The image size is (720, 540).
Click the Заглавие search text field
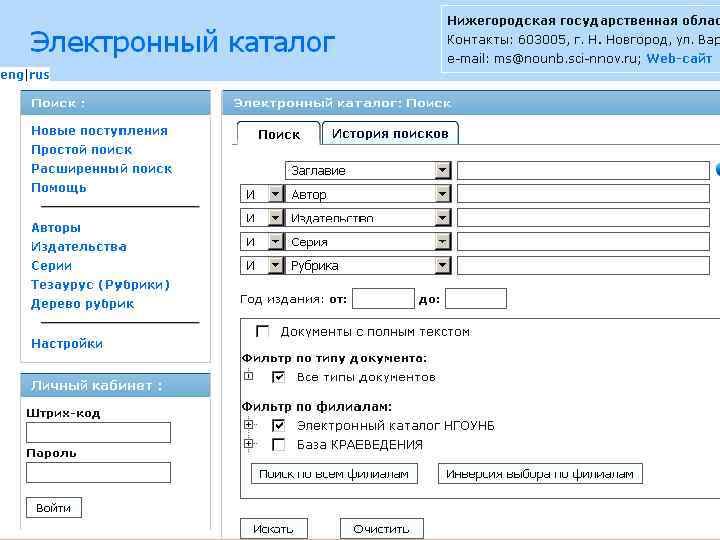click(583, 170)
